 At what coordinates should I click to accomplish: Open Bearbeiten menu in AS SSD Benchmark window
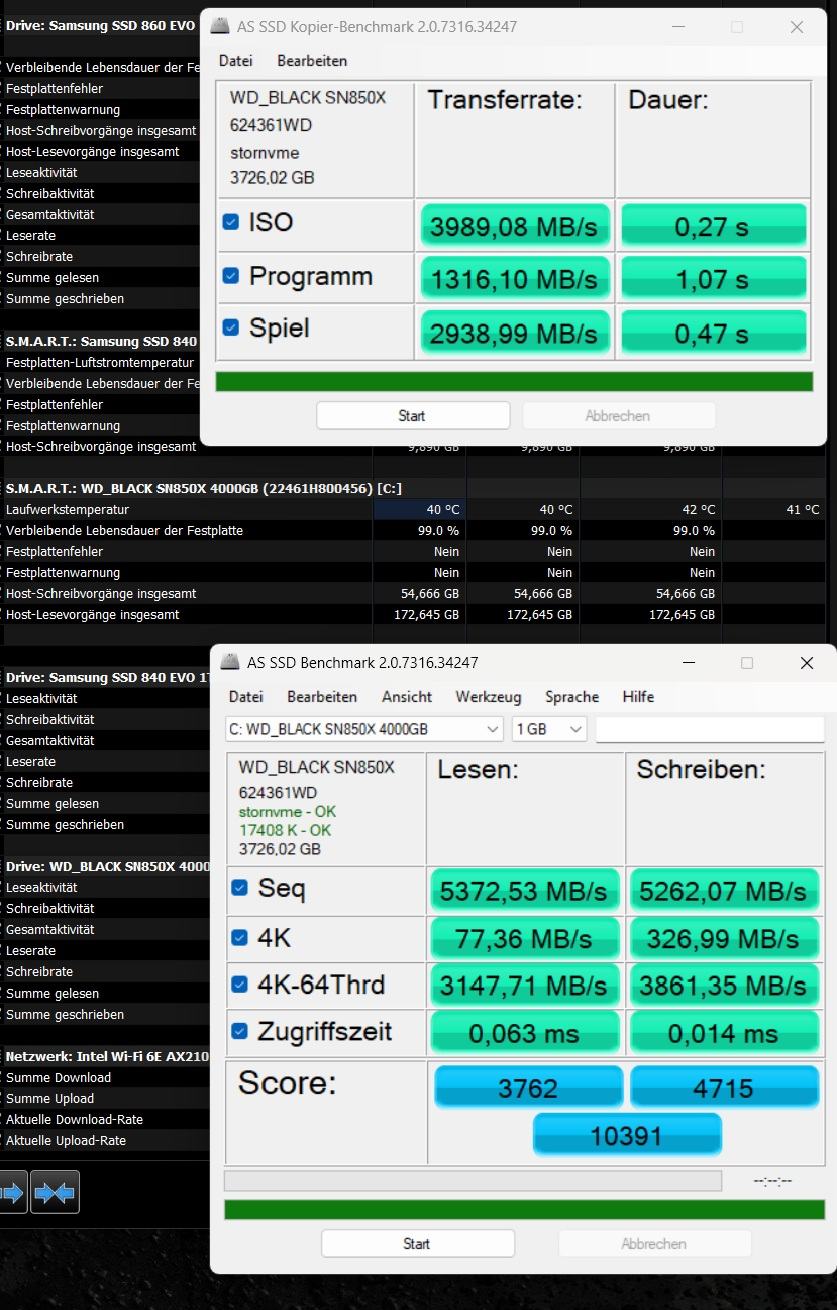(322, 697)
